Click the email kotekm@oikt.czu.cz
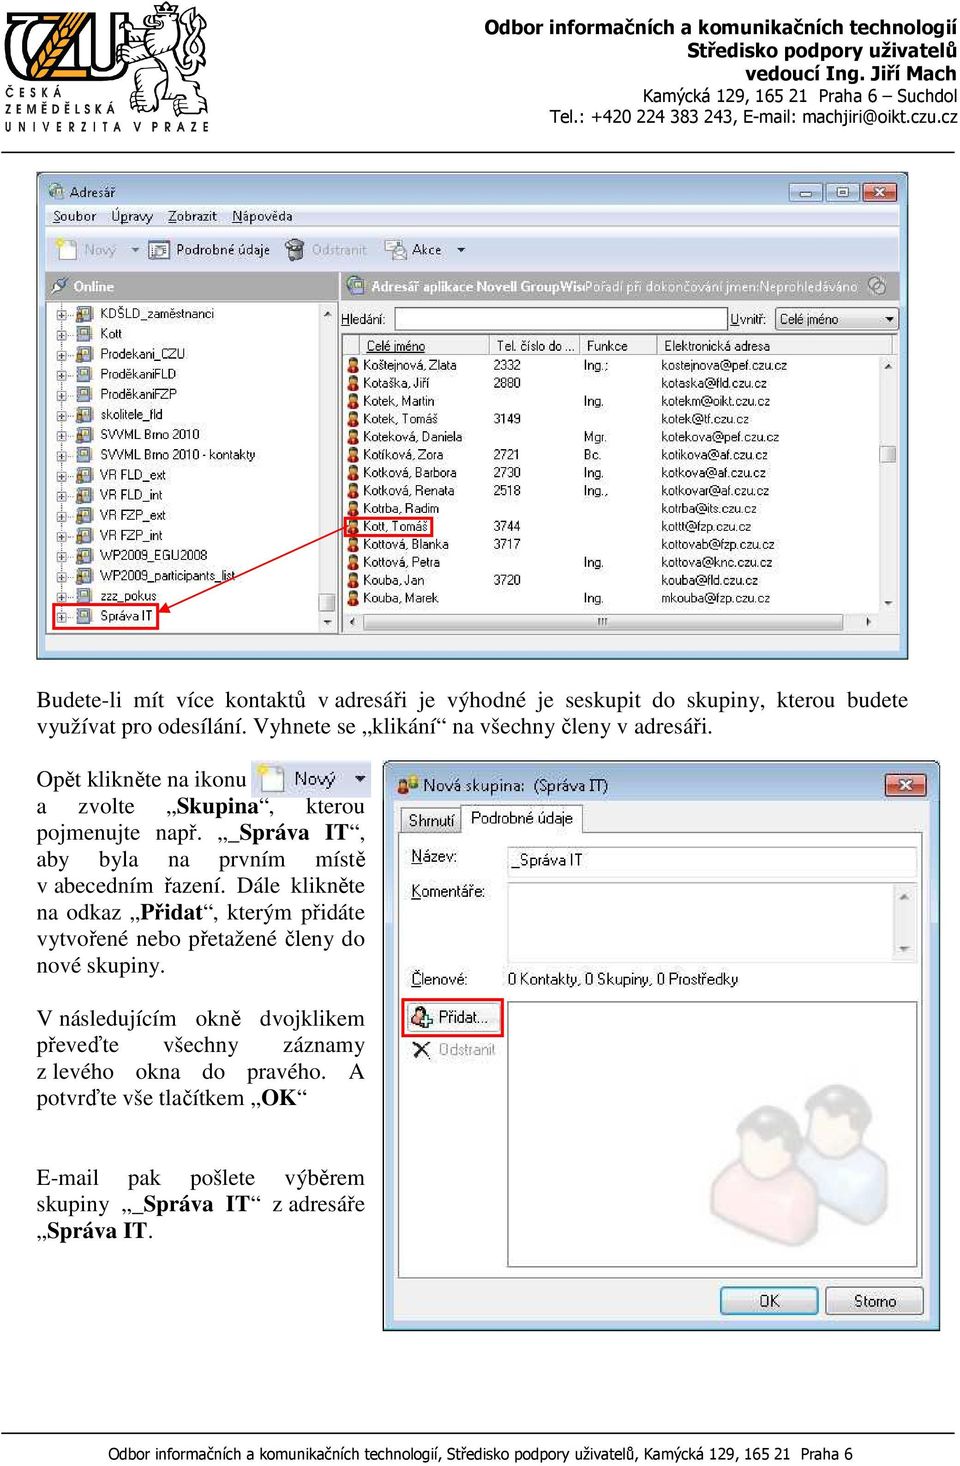 click(x=715, y=401)
